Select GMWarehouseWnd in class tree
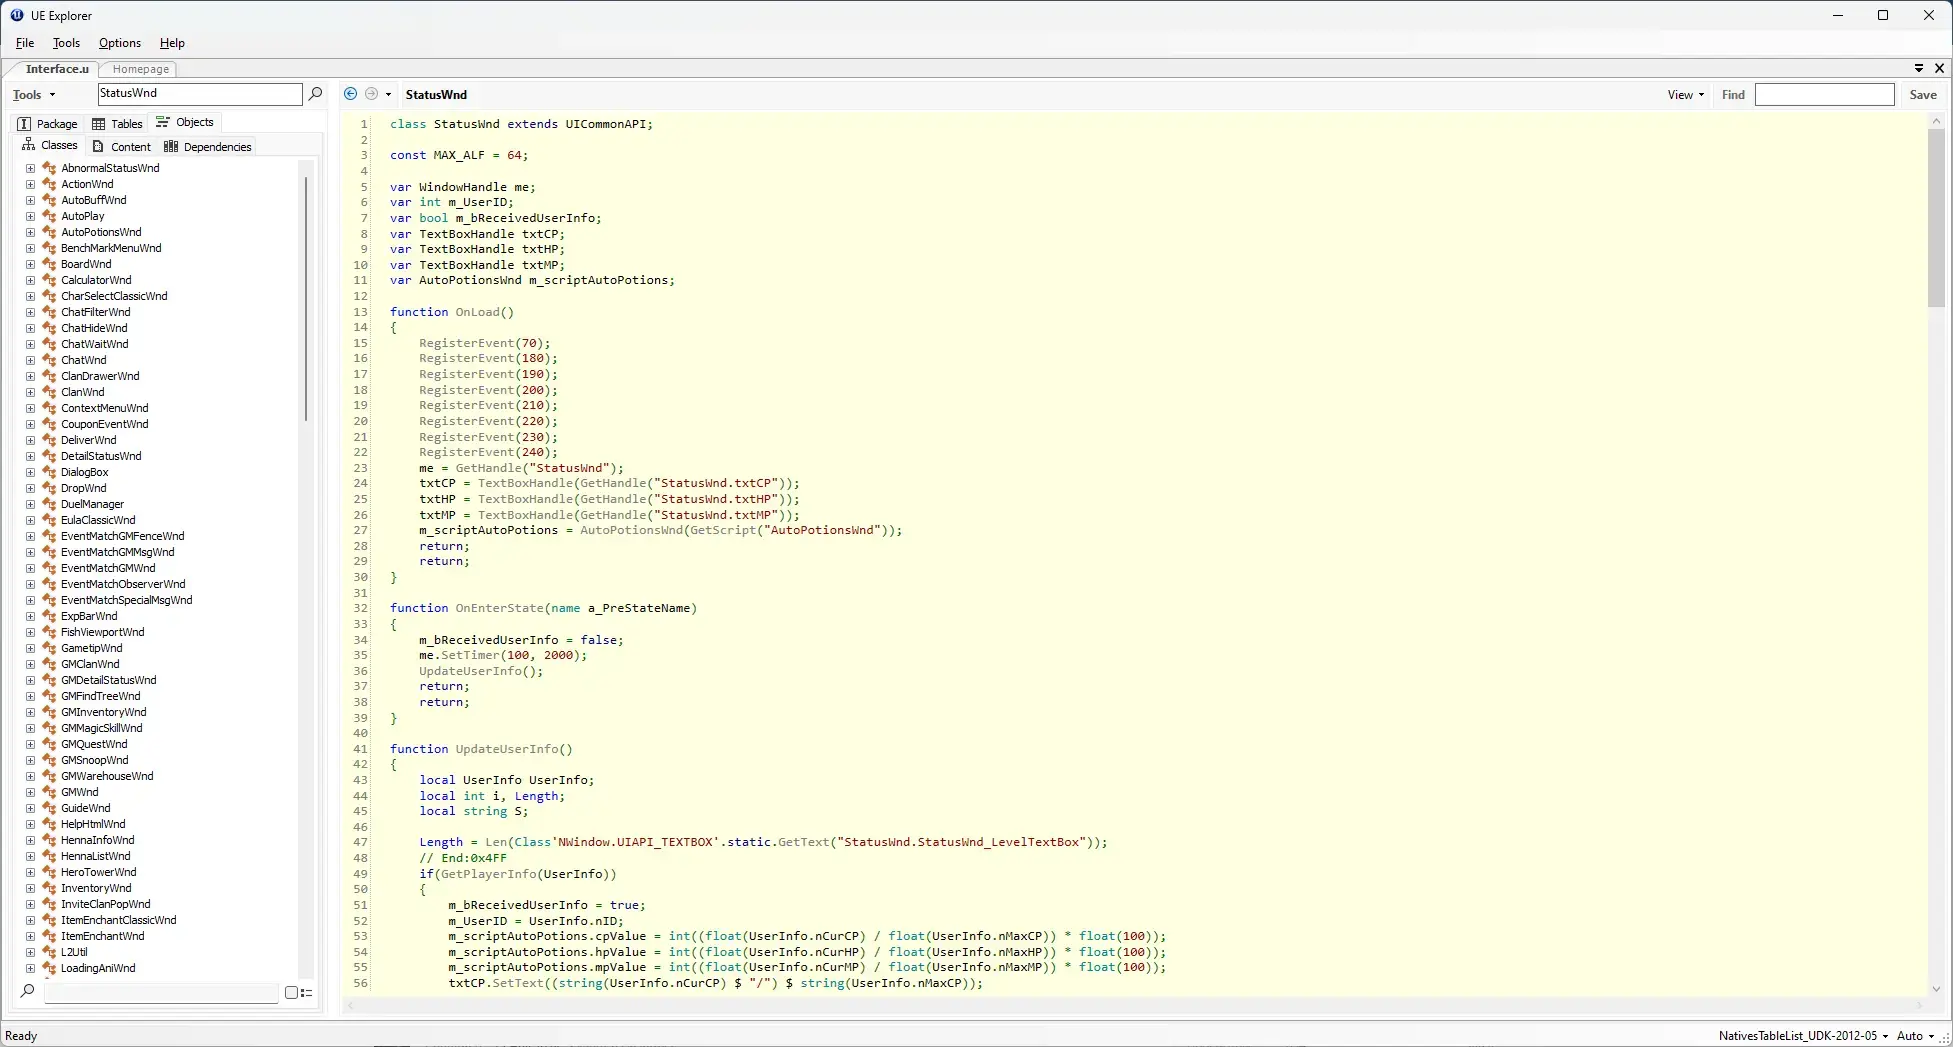This screenshot has width=1953, height=1047. click(x=107, y=776)
